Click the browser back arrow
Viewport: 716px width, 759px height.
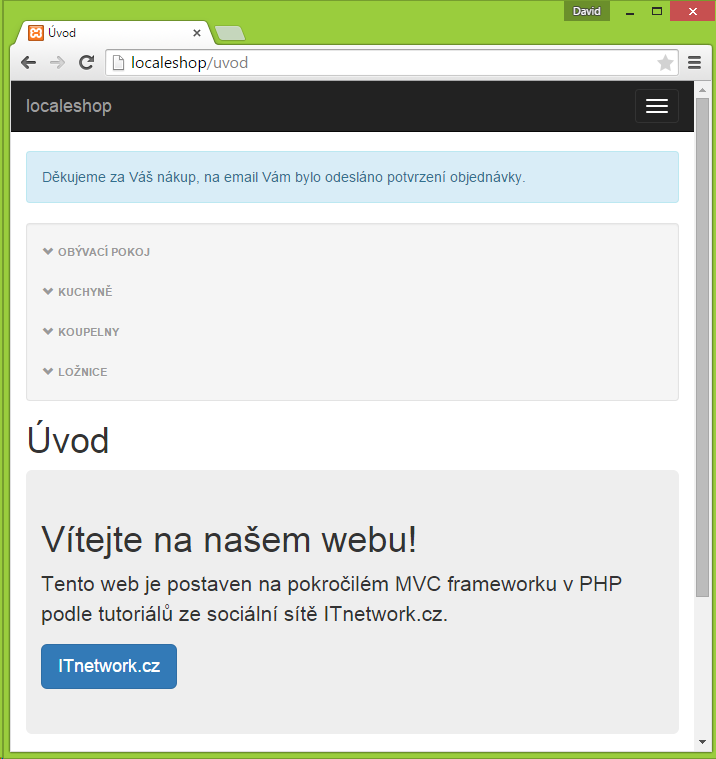click(29, 63)
